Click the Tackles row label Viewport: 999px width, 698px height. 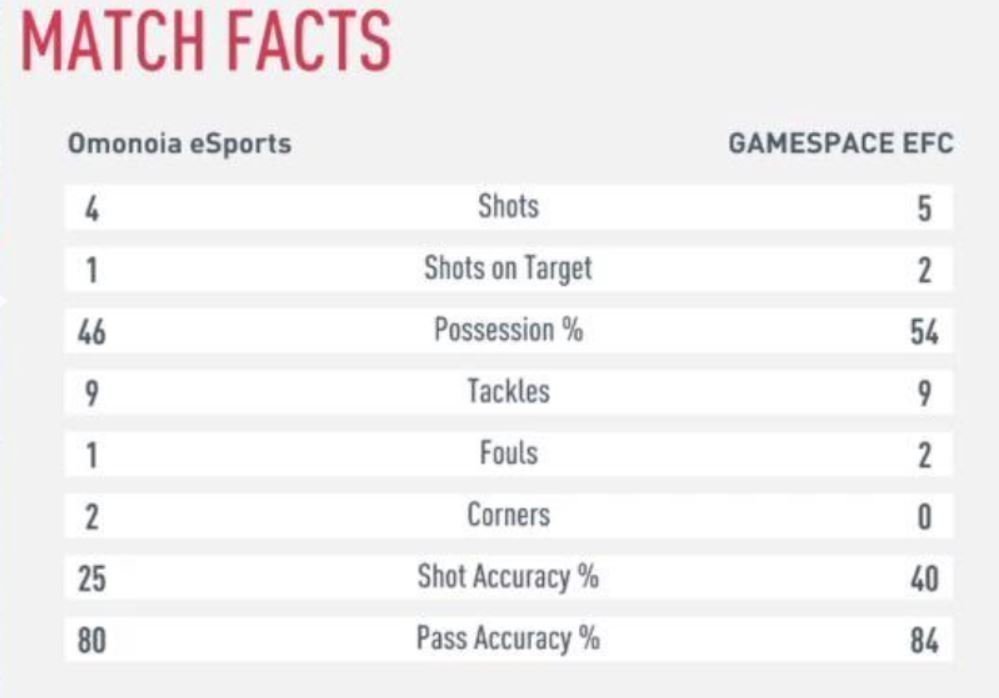click(508, 391)
